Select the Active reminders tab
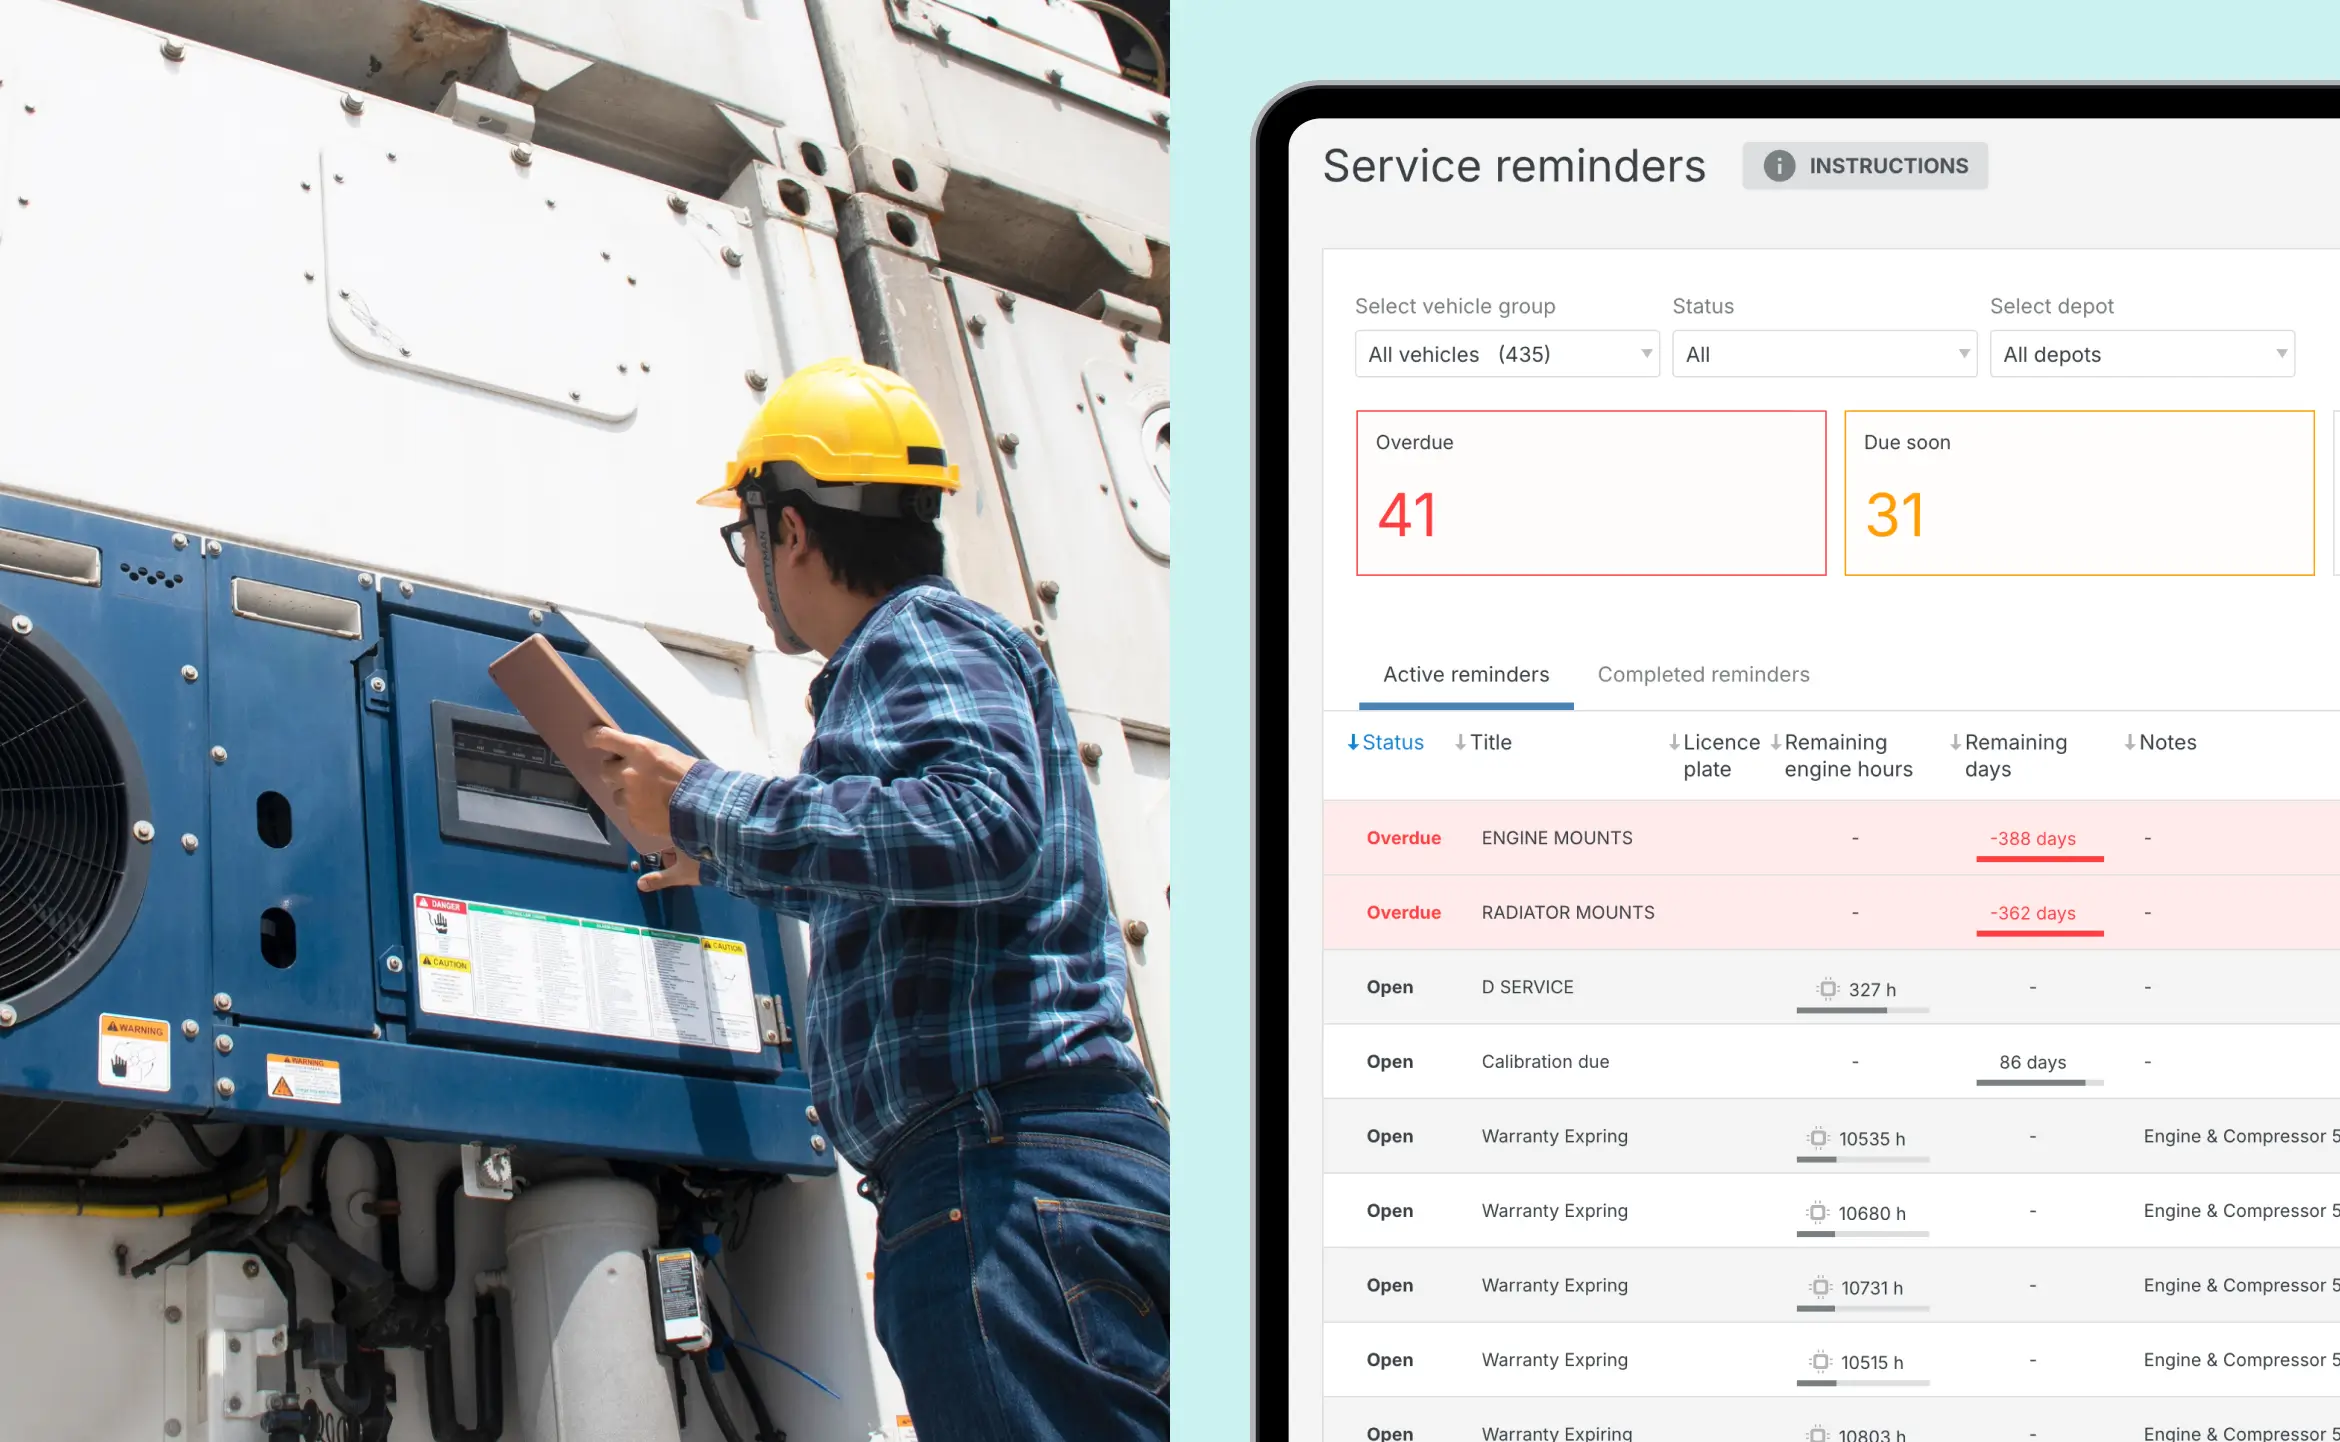This screenshot has height=1442, width=2340. (1465, 675)
